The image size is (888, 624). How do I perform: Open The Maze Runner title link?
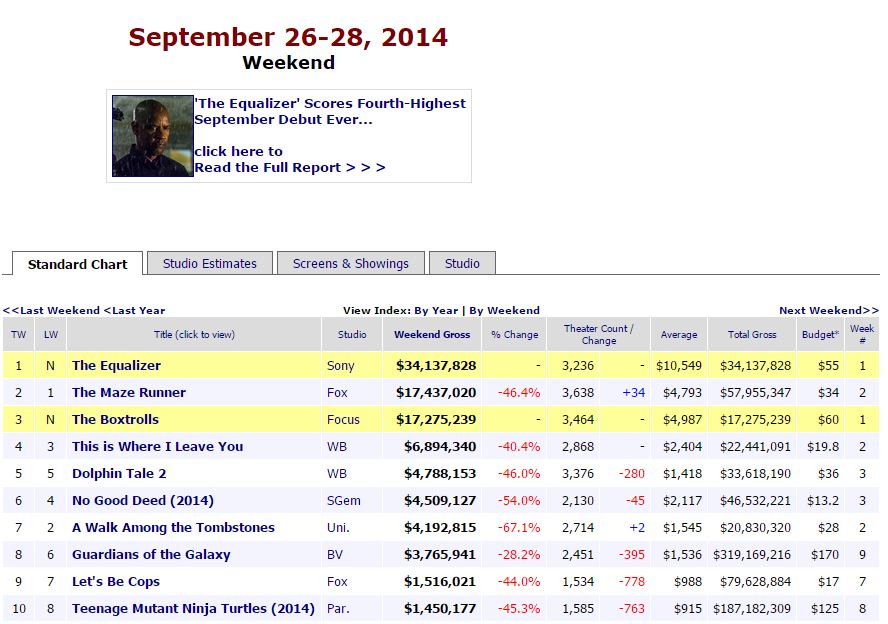(x=129, y=393)
